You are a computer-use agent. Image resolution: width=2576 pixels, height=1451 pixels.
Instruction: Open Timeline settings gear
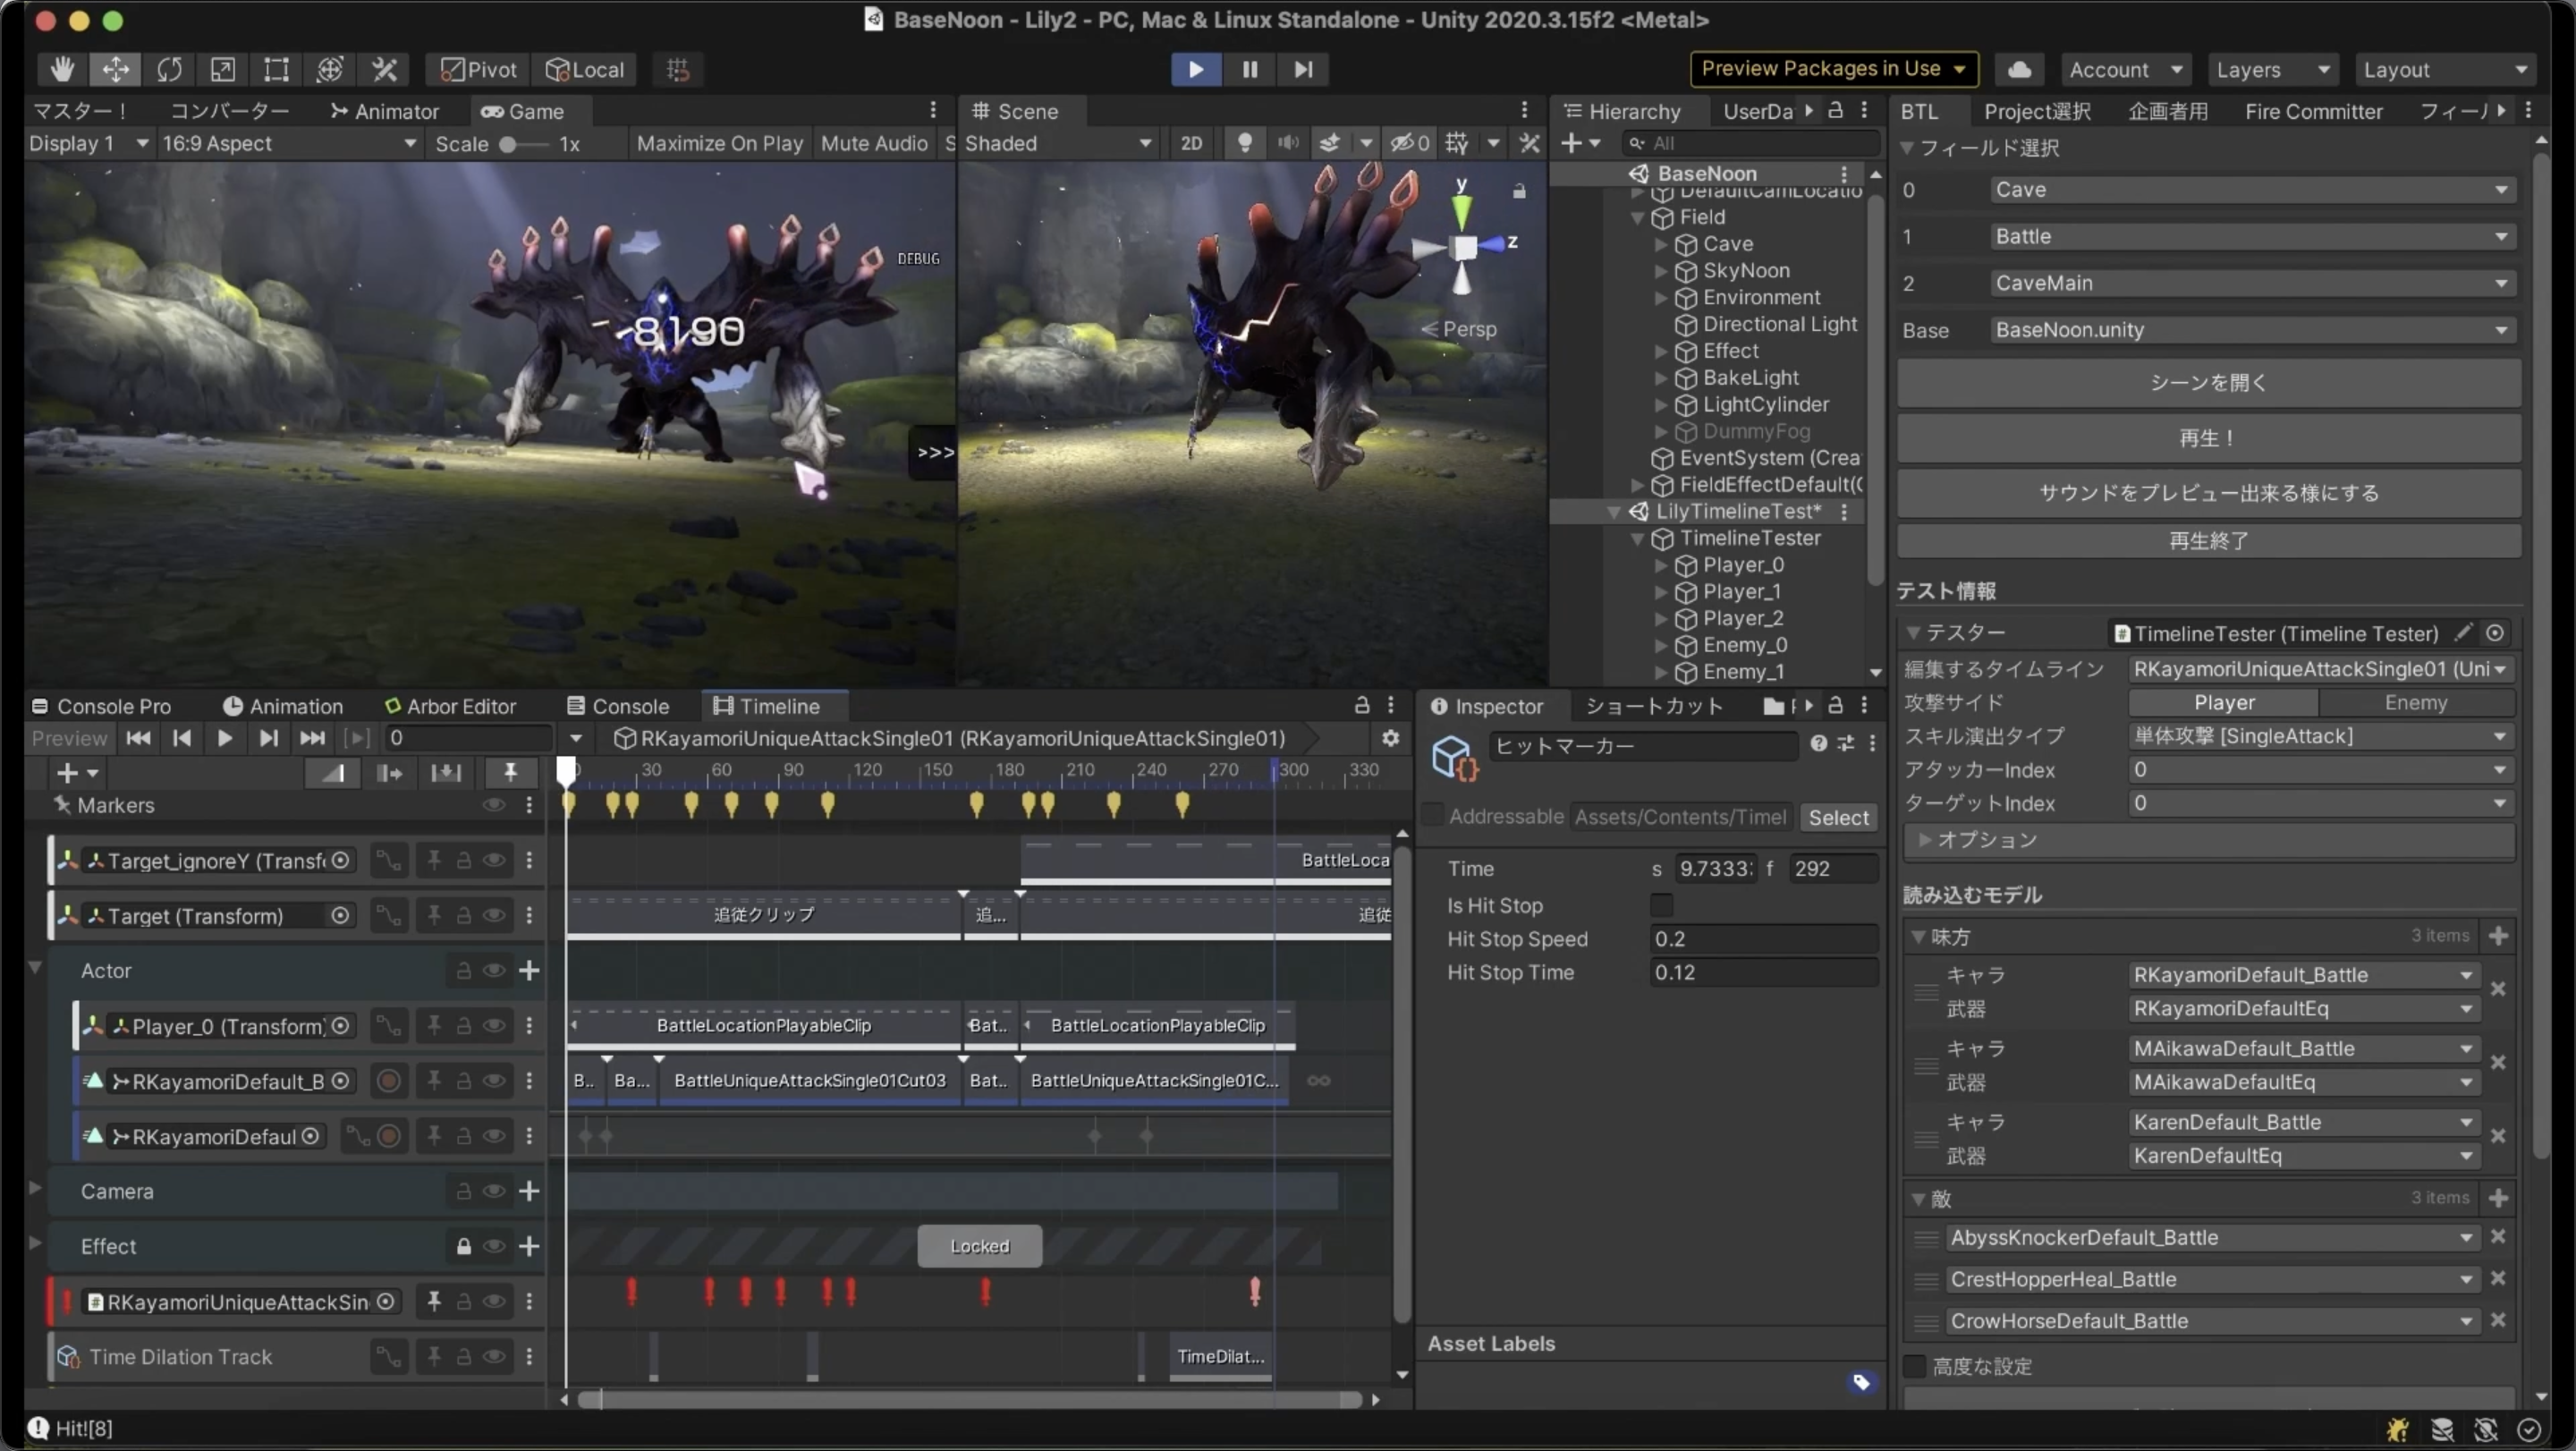1390,738
